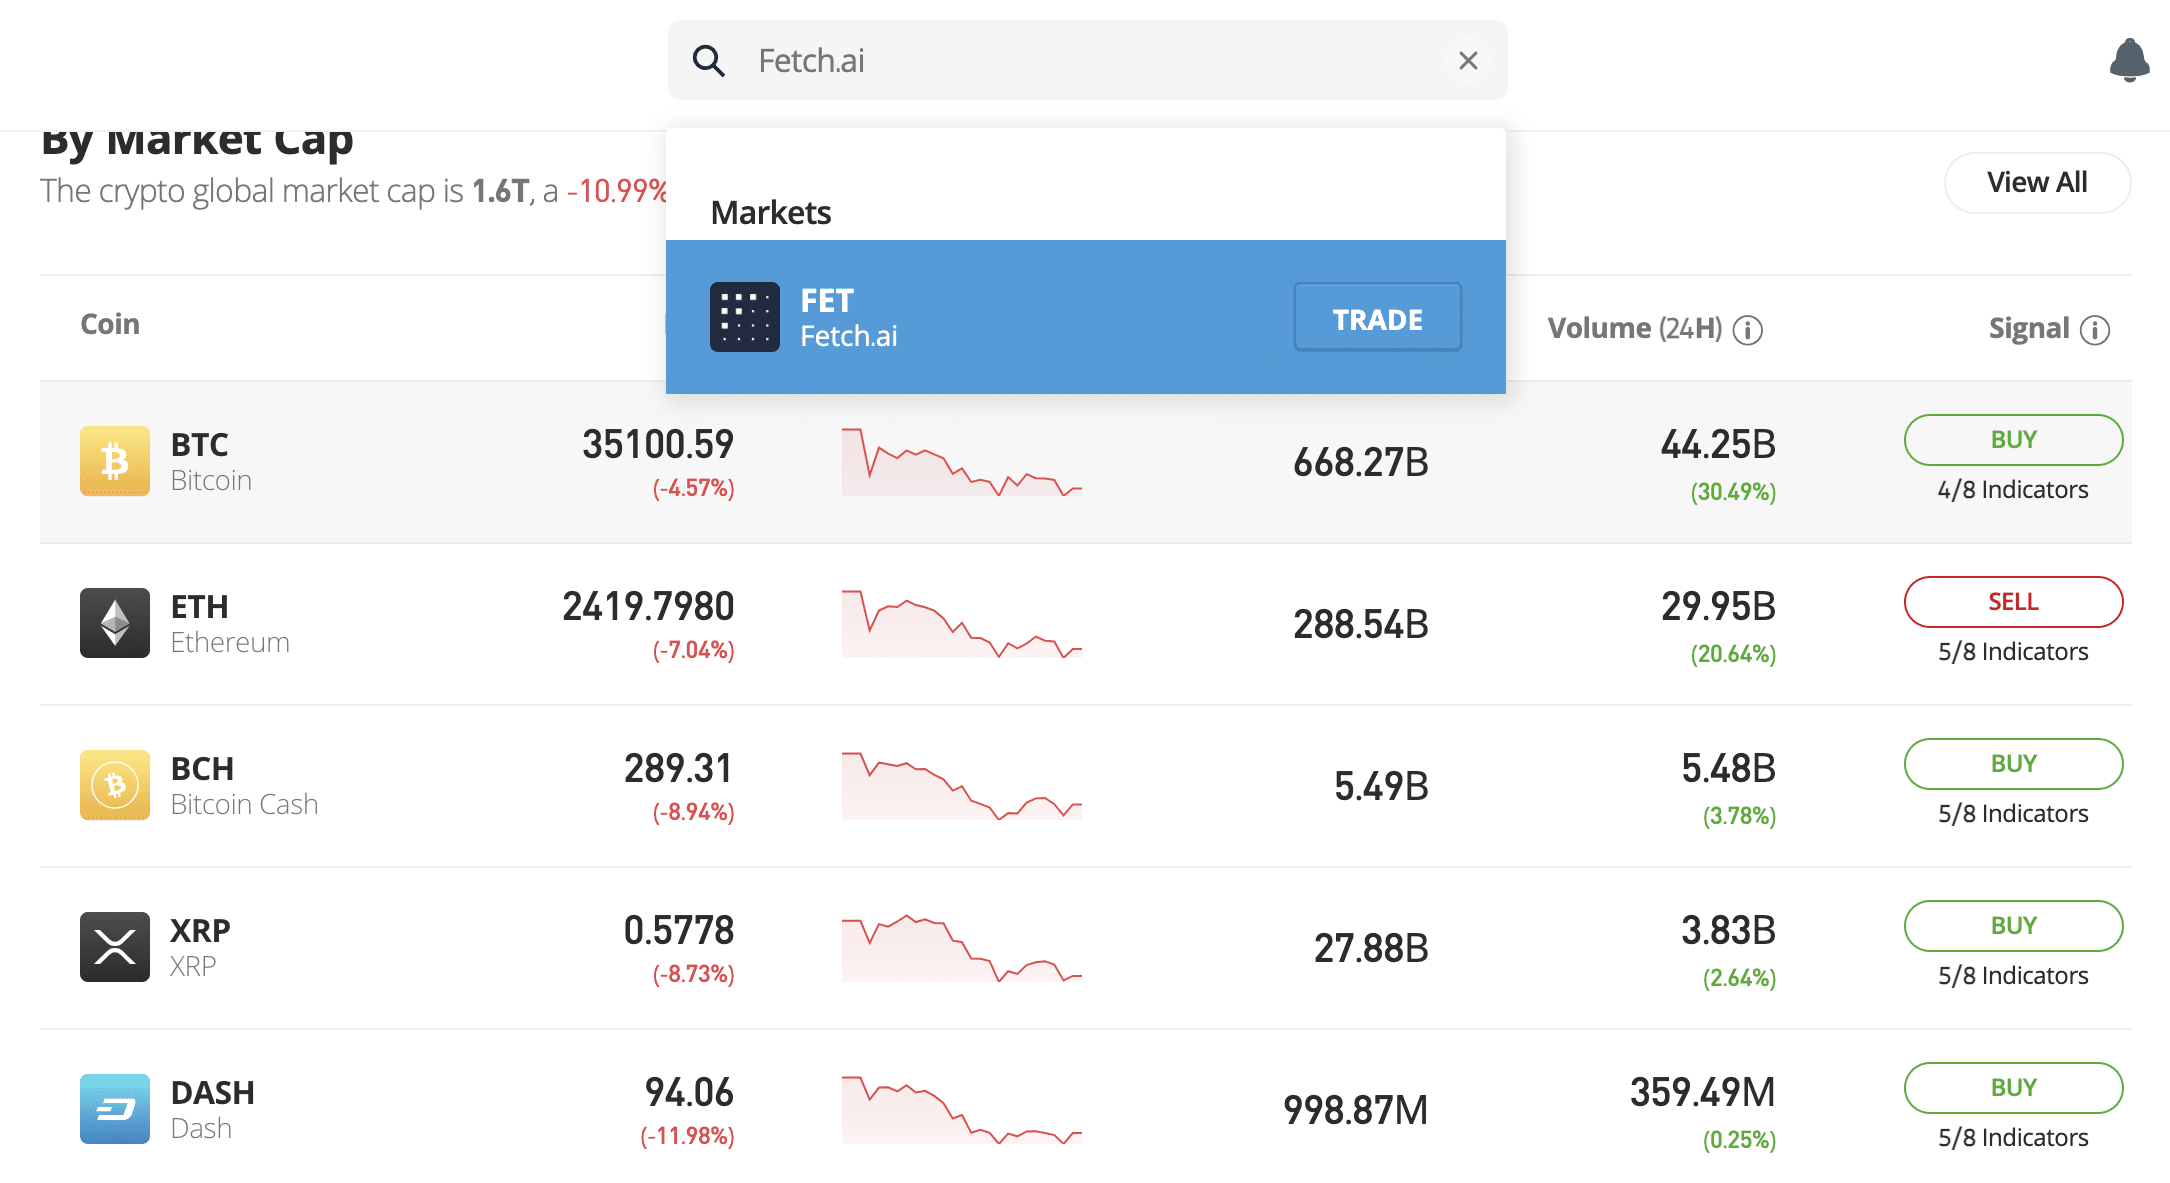Open the DASH price sparkline chart
This screenshot has height=1183, width=2170.
pyautogui.click(x=962, y=1110)
